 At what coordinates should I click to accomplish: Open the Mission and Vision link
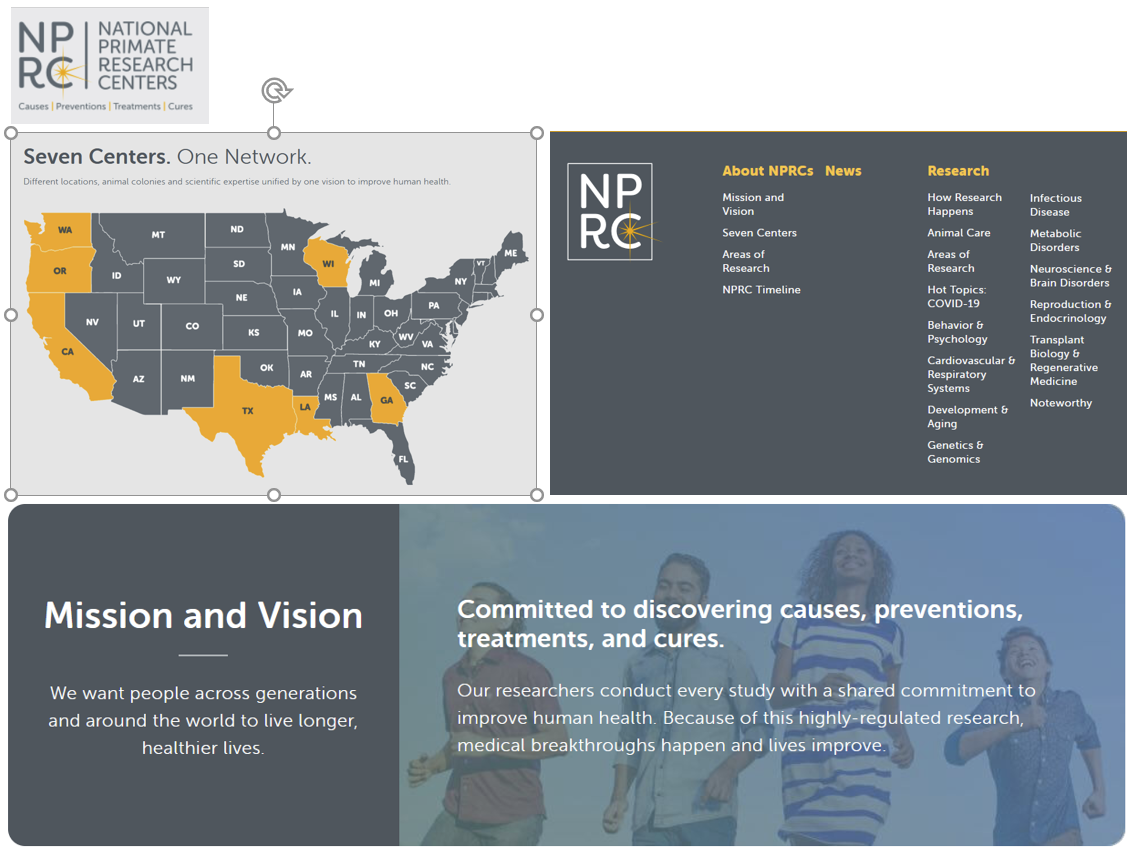[753, 204]
